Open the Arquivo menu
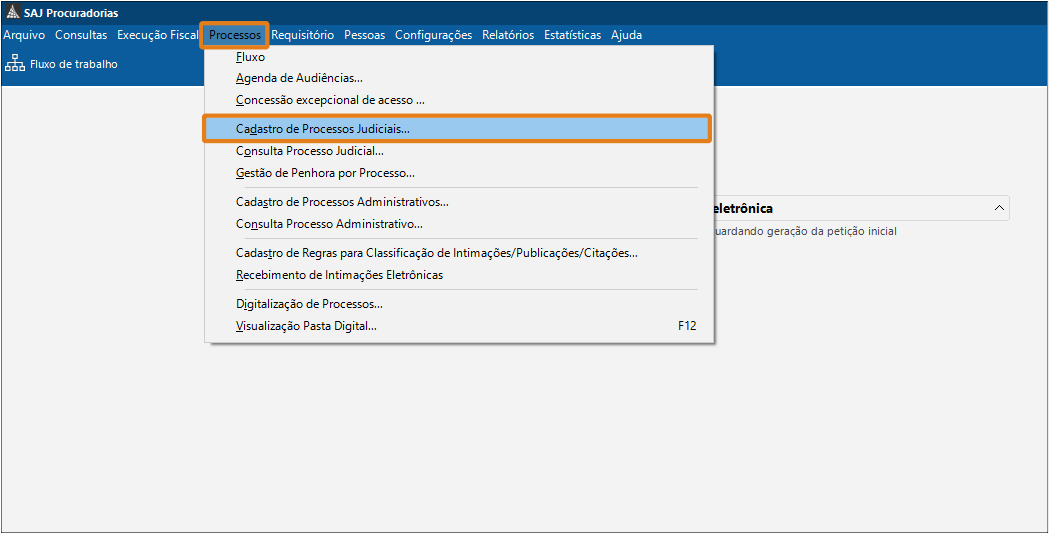Image resolution: width=1049 pixels, height=534 pixels. pos(24,35)
